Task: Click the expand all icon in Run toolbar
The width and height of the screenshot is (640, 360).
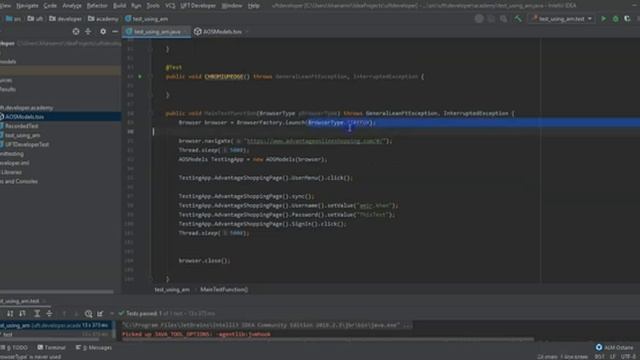Action: (x=37, y=313)
